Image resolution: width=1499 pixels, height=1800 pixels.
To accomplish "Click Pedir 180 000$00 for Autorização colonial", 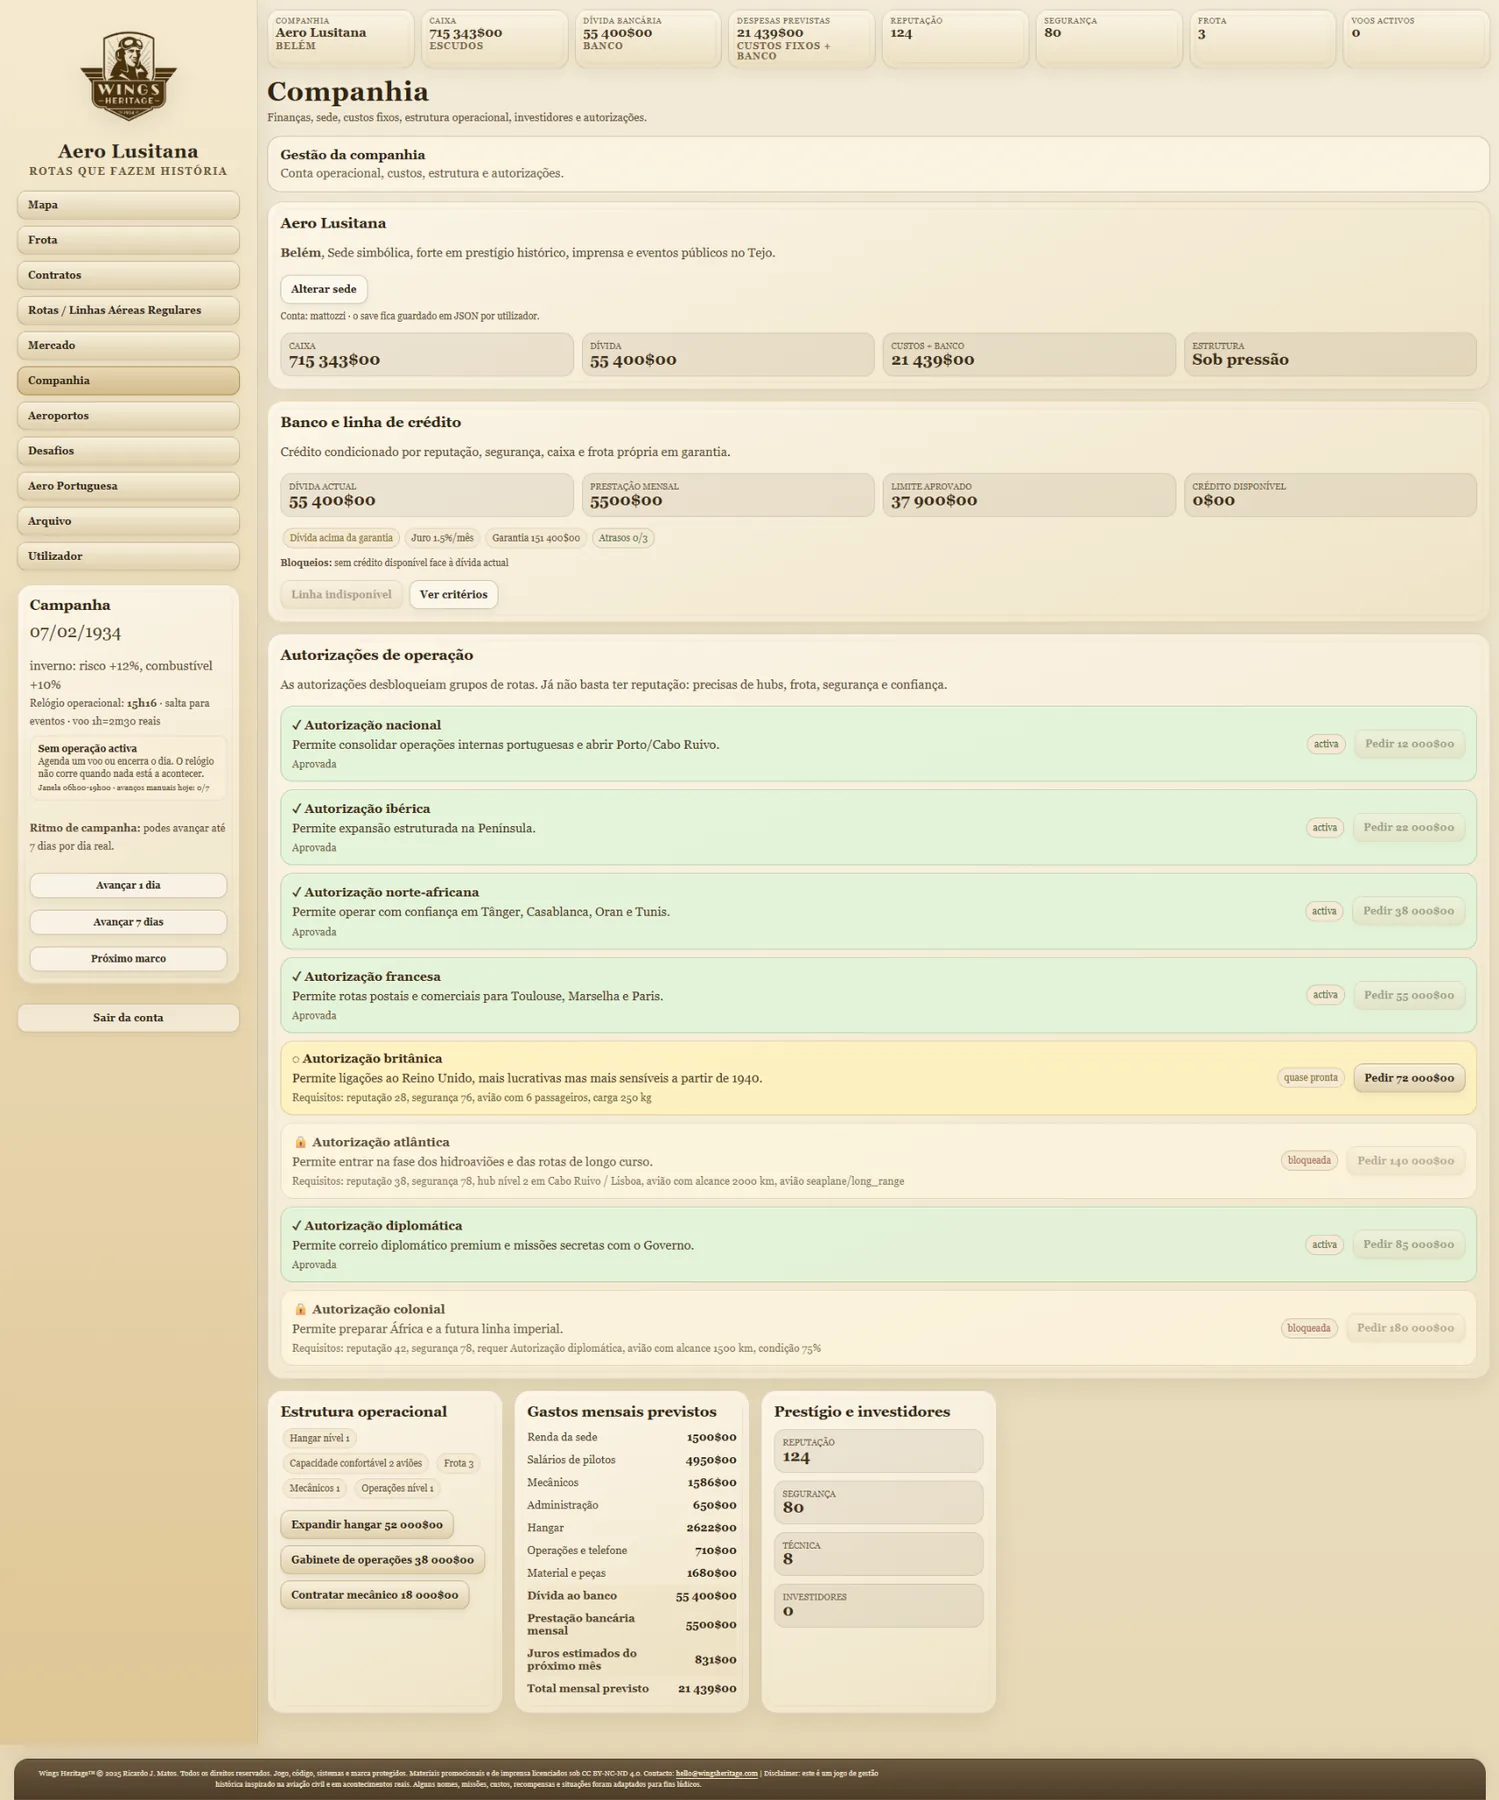I will [x=1405, y=1328].
